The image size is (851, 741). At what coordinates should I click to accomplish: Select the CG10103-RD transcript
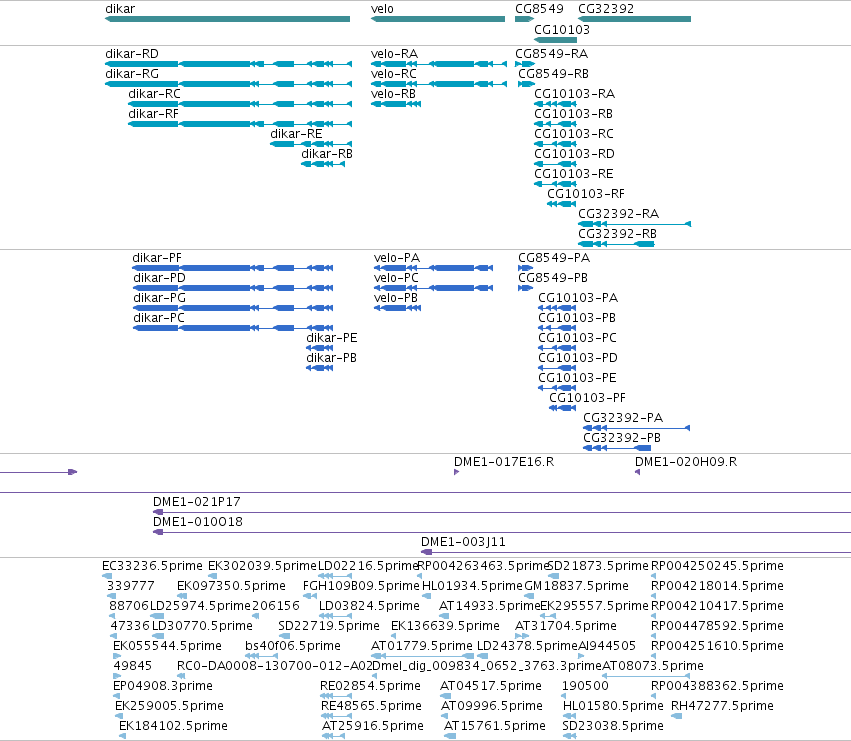pos(555,164)
